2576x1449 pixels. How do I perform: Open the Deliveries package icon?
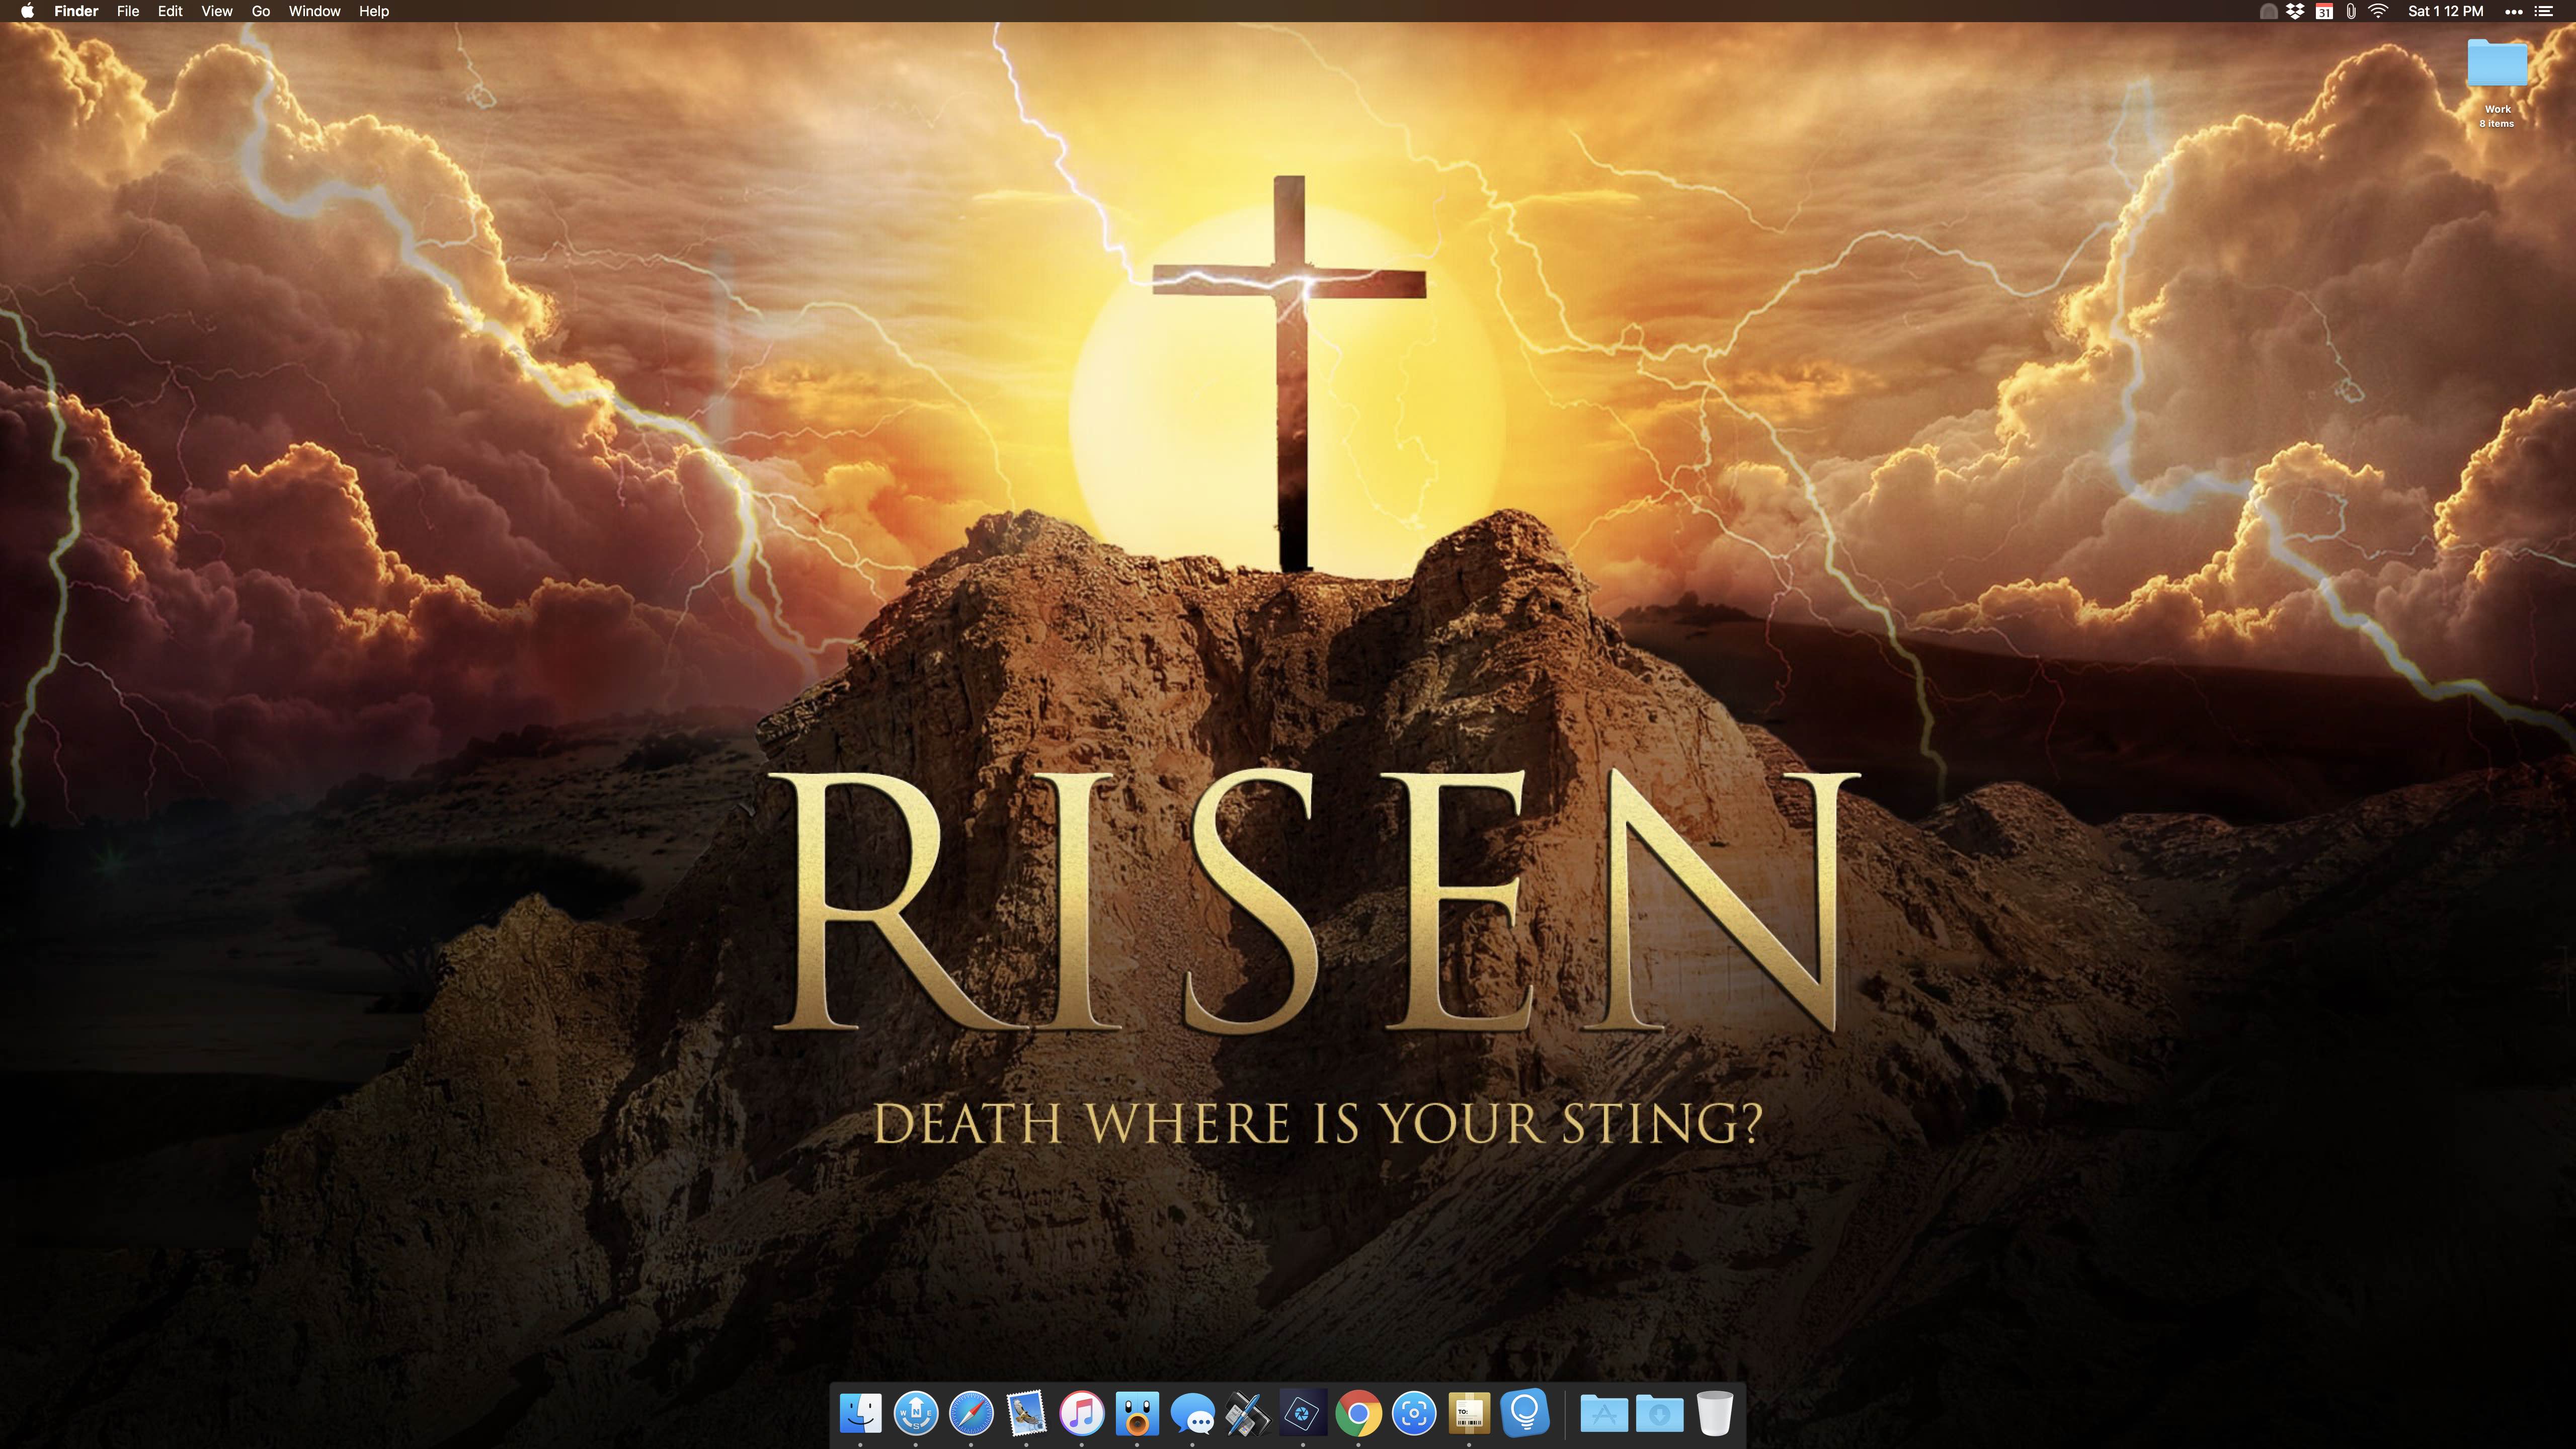click(1469, 1413)
